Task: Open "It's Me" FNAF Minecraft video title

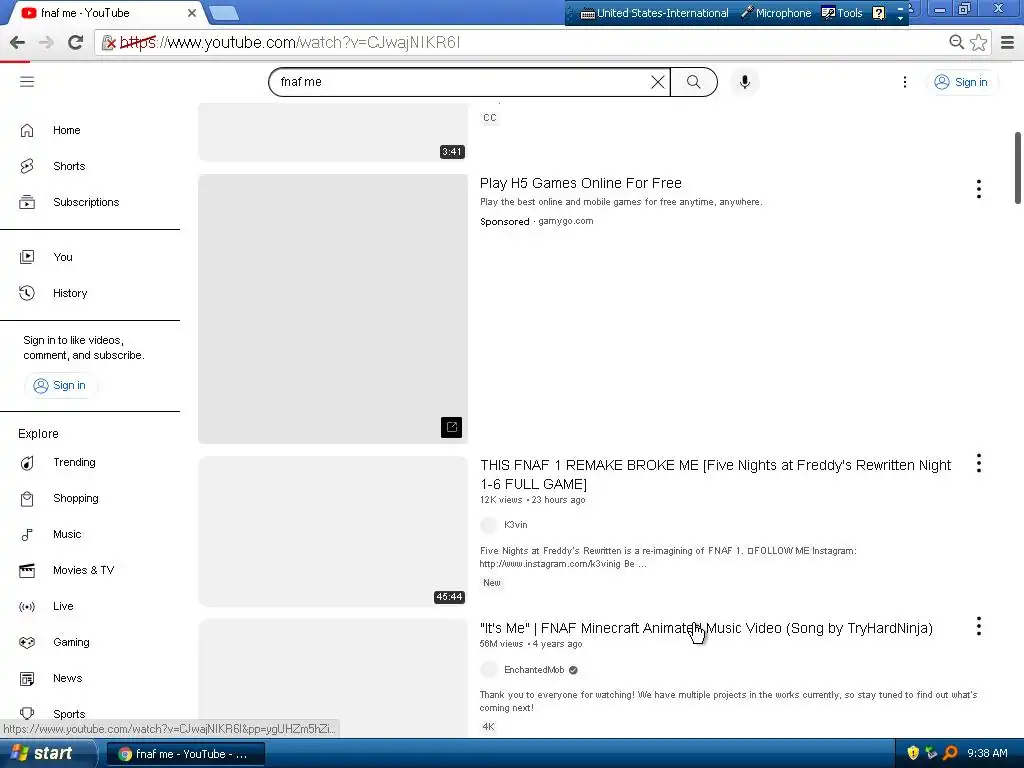Action: 706,628
